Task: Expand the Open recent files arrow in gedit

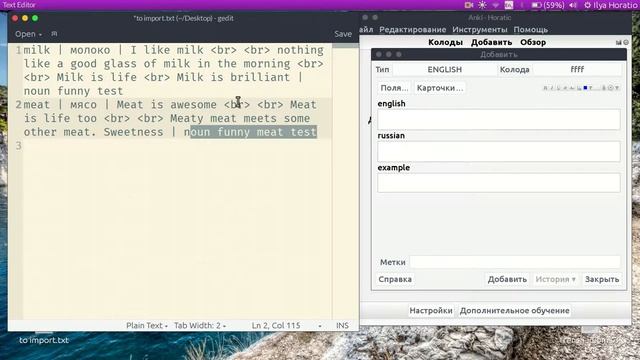Action: tap(40, 35)
